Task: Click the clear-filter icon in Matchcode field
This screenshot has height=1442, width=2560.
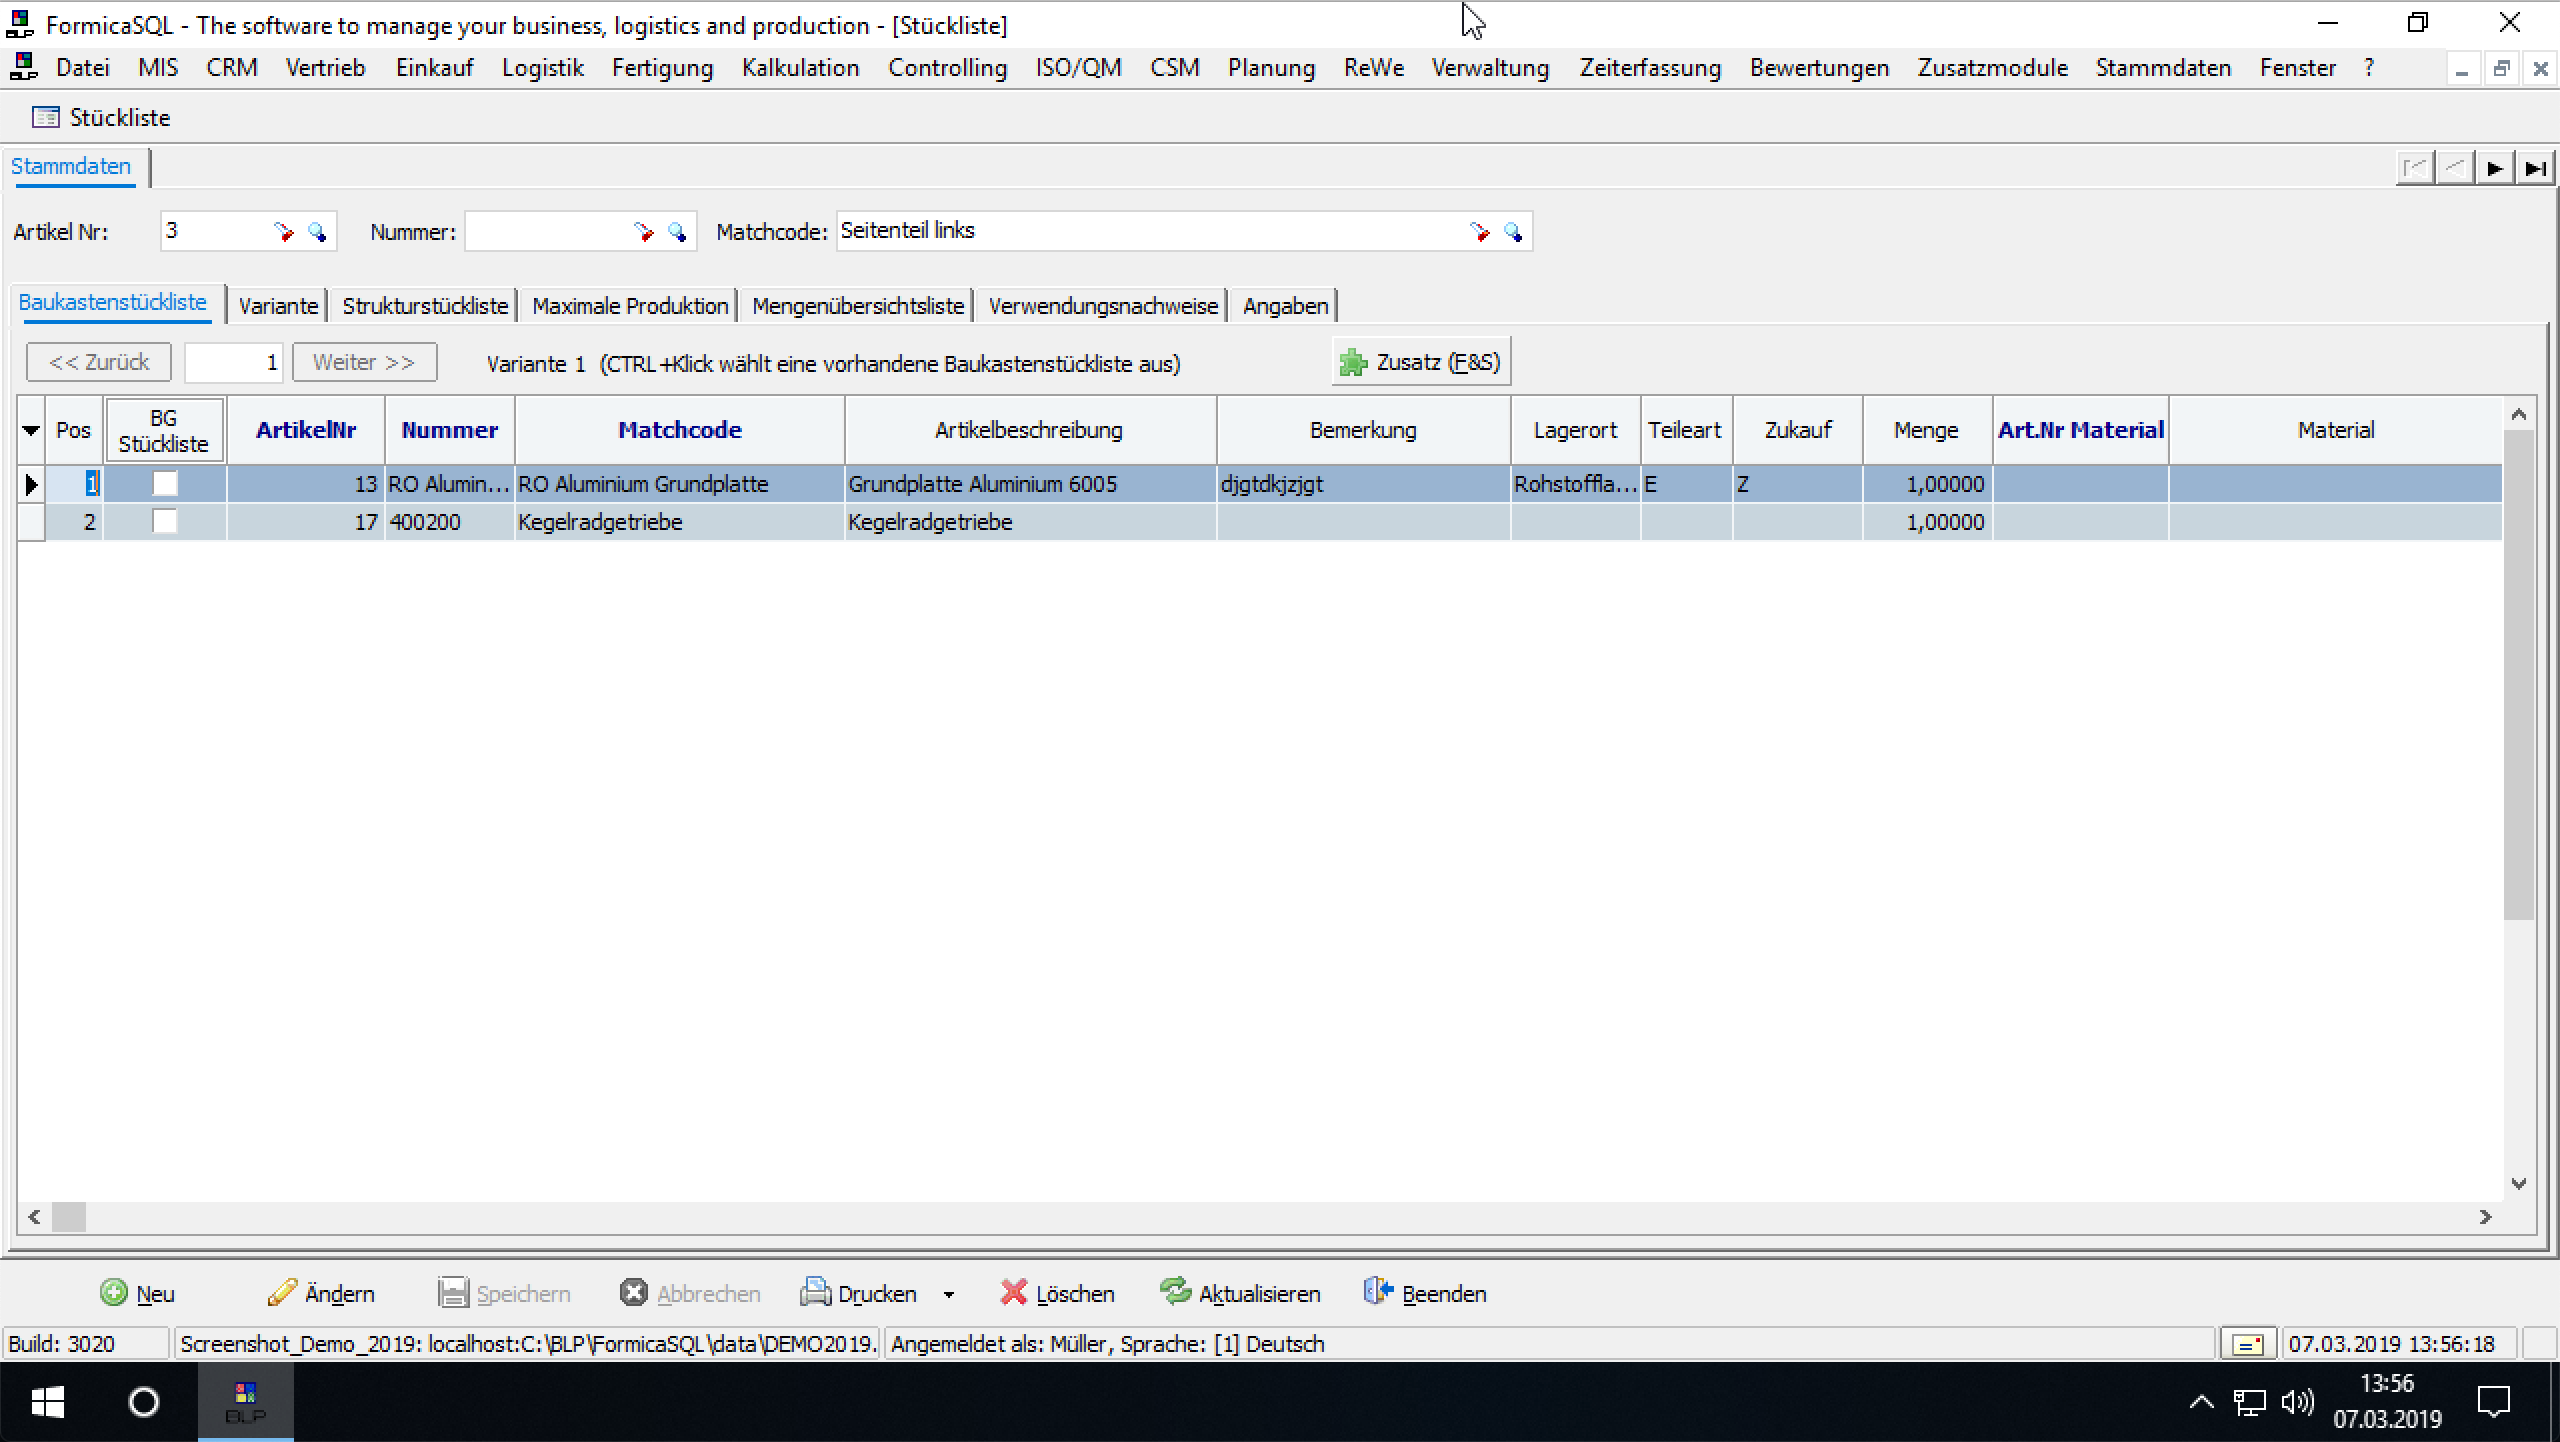Action: (x=1479, y=232)
